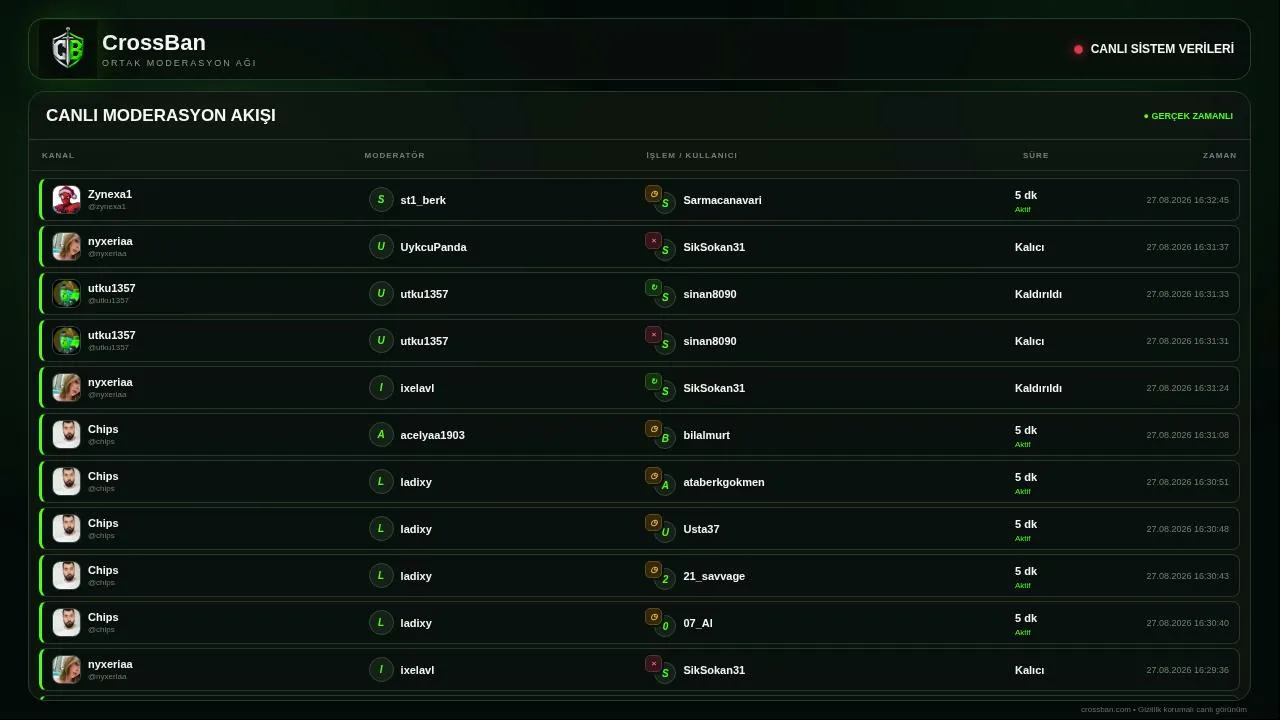Screen dimensions: 1280x720
Task: Click the timeout icon beside bilalmurt
Action: [653, 429]
